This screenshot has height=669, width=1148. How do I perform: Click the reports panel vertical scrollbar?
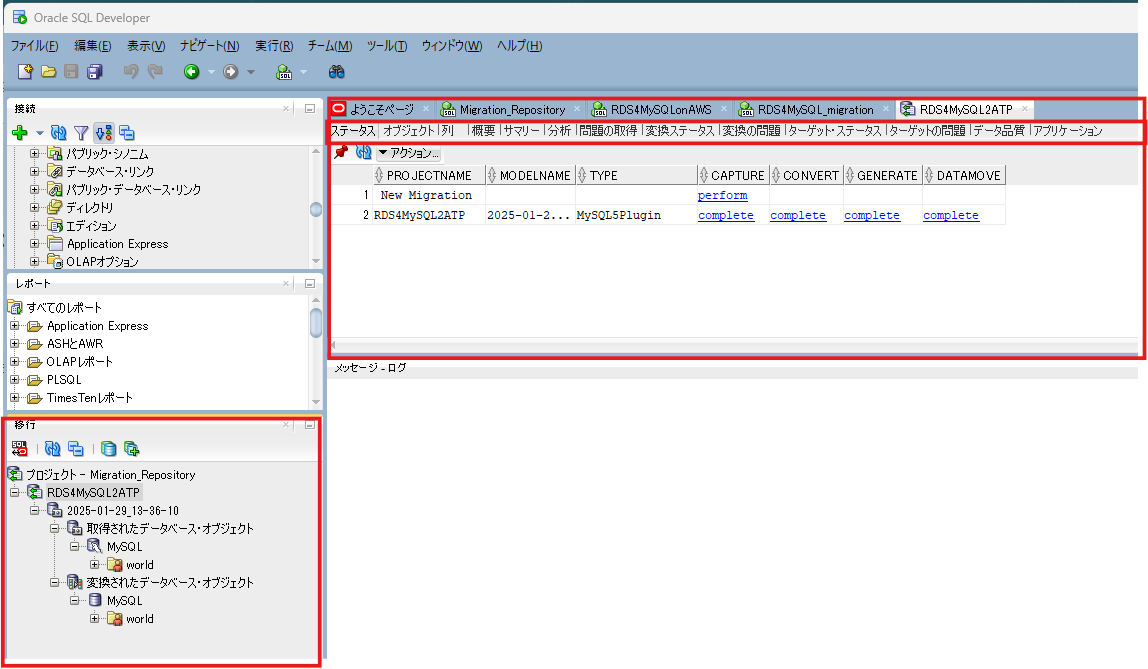click(x=316, y=351)
